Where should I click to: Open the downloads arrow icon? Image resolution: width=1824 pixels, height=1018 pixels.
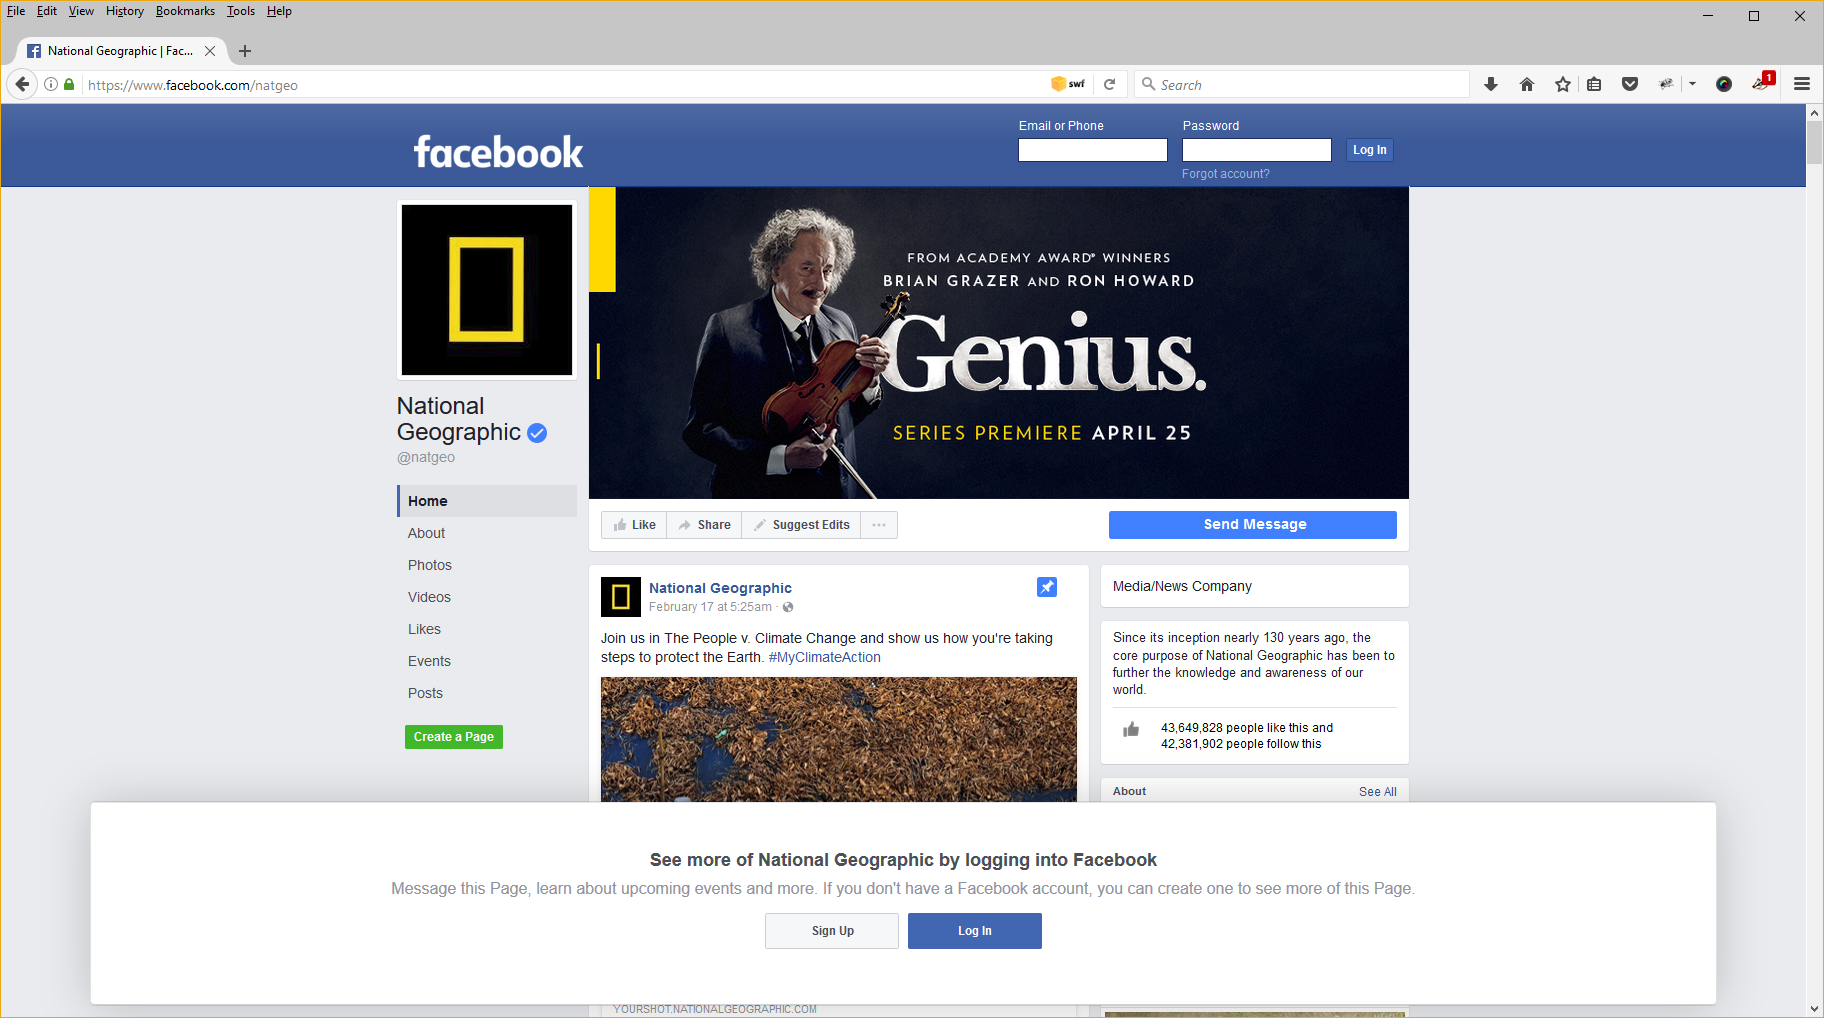tap(1490, 85)
